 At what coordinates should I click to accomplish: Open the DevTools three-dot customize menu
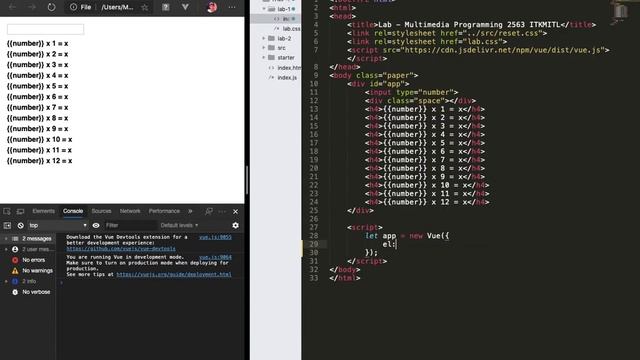pyautogui.click(x=222, y=211)
